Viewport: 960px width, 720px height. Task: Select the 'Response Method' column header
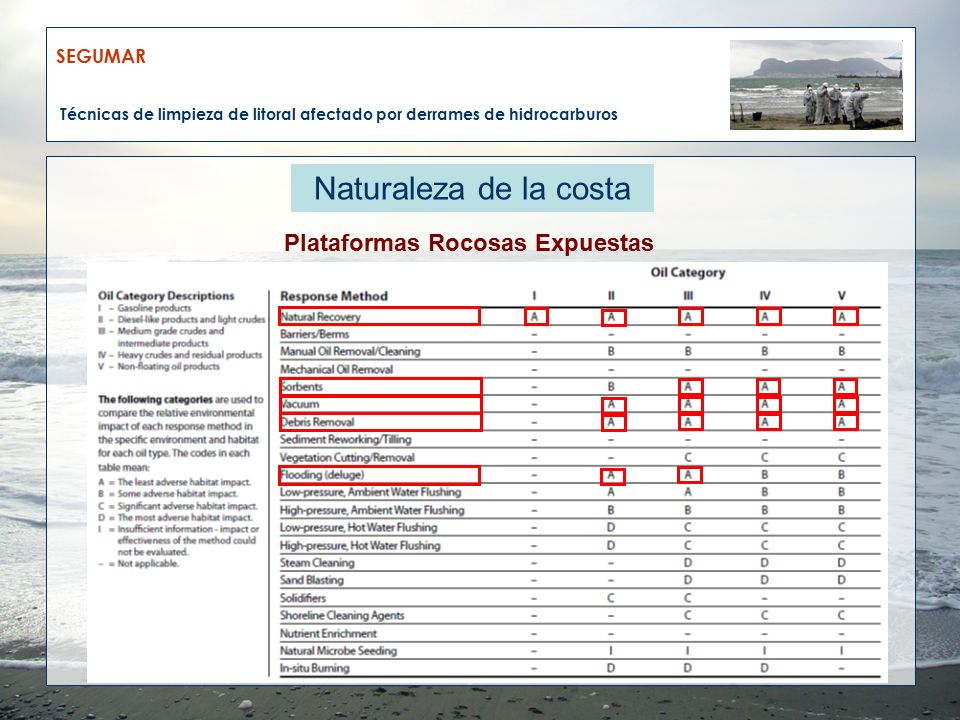[x=334, y=296]
